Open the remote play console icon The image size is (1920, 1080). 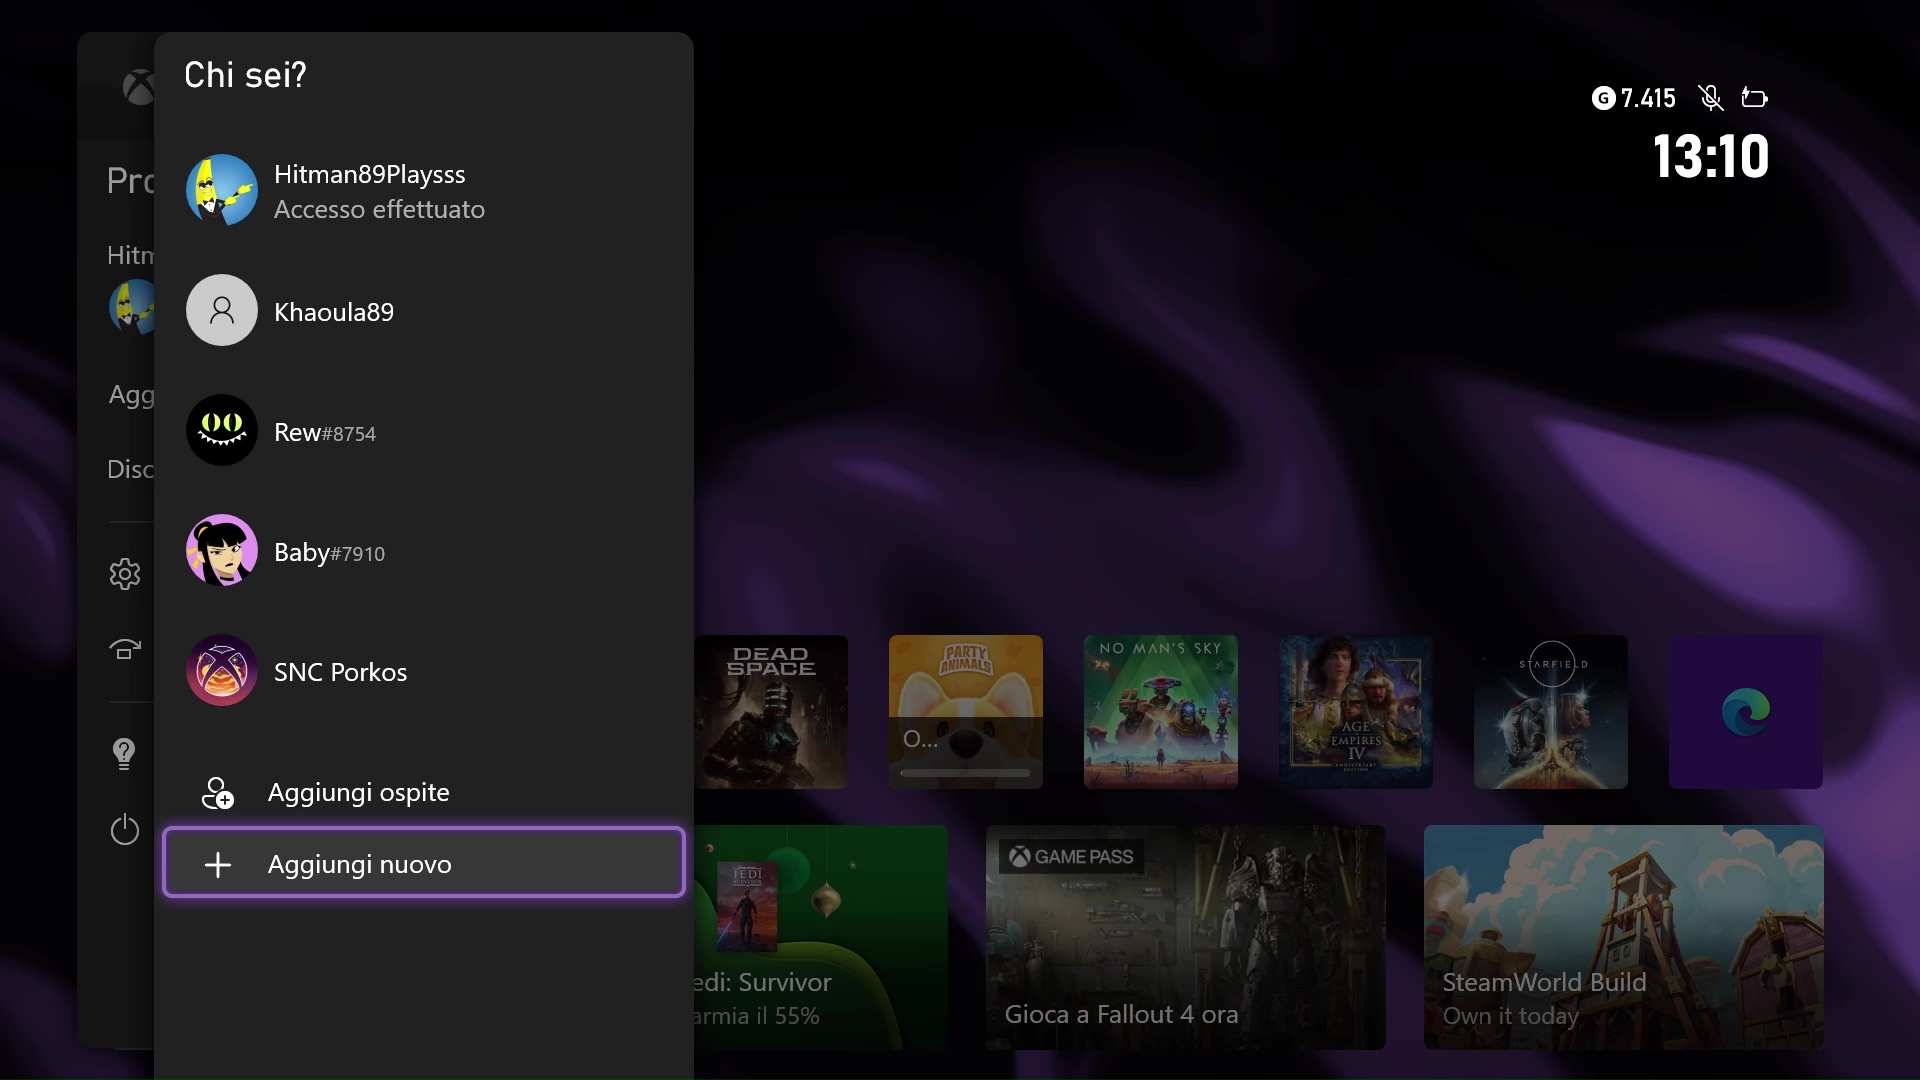click(x=125, y=650)
